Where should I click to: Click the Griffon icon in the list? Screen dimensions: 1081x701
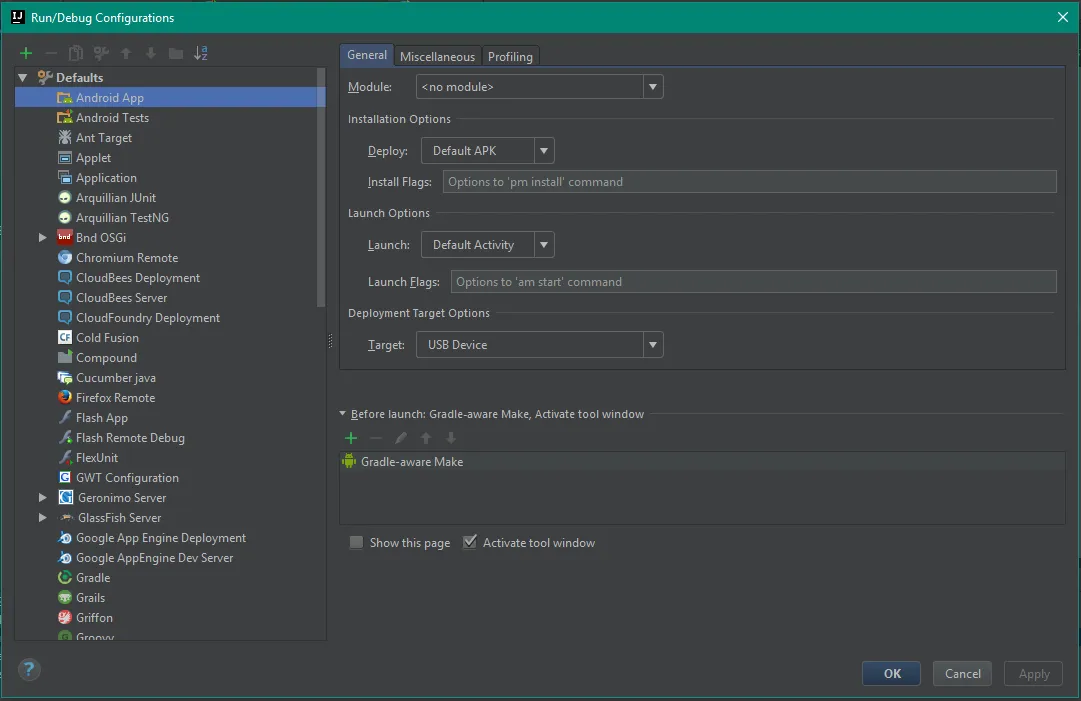tap(65, 617)
